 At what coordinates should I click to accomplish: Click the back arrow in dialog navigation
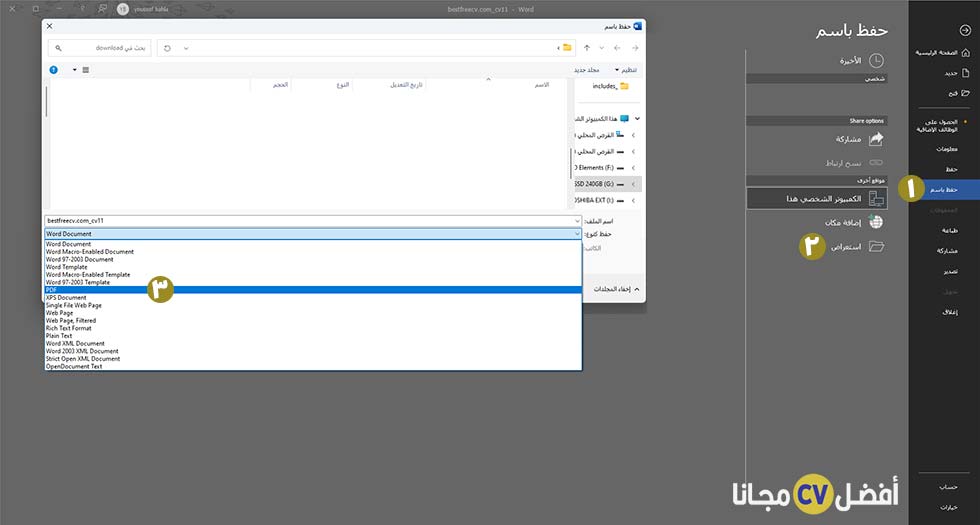point(618,48)
